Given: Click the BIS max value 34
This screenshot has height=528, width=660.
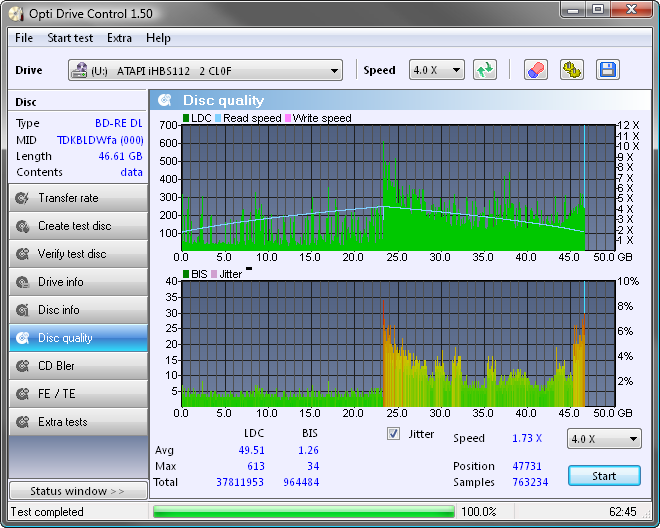Looking at the screenshot, I should click(x=313, y=466).
